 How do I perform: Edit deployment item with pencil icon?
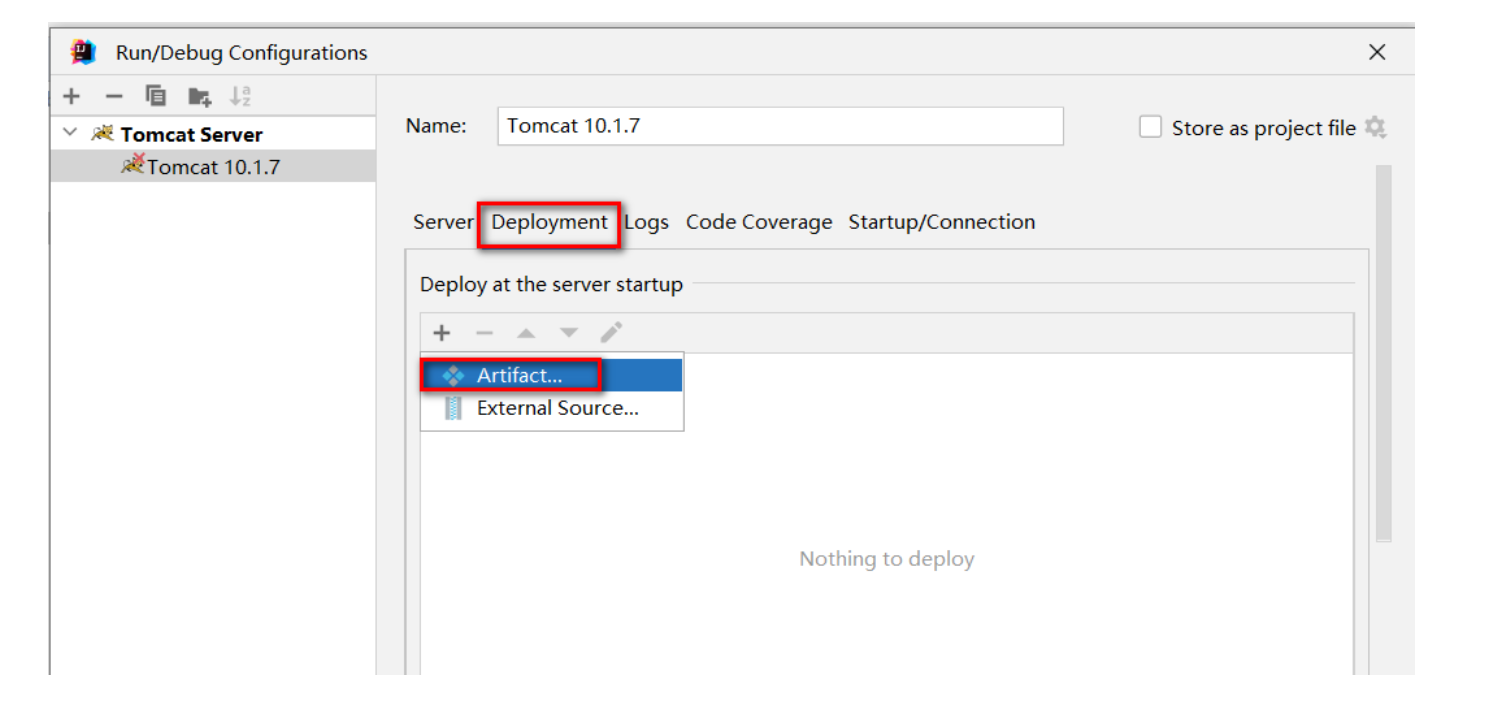(x=611, y=333)
